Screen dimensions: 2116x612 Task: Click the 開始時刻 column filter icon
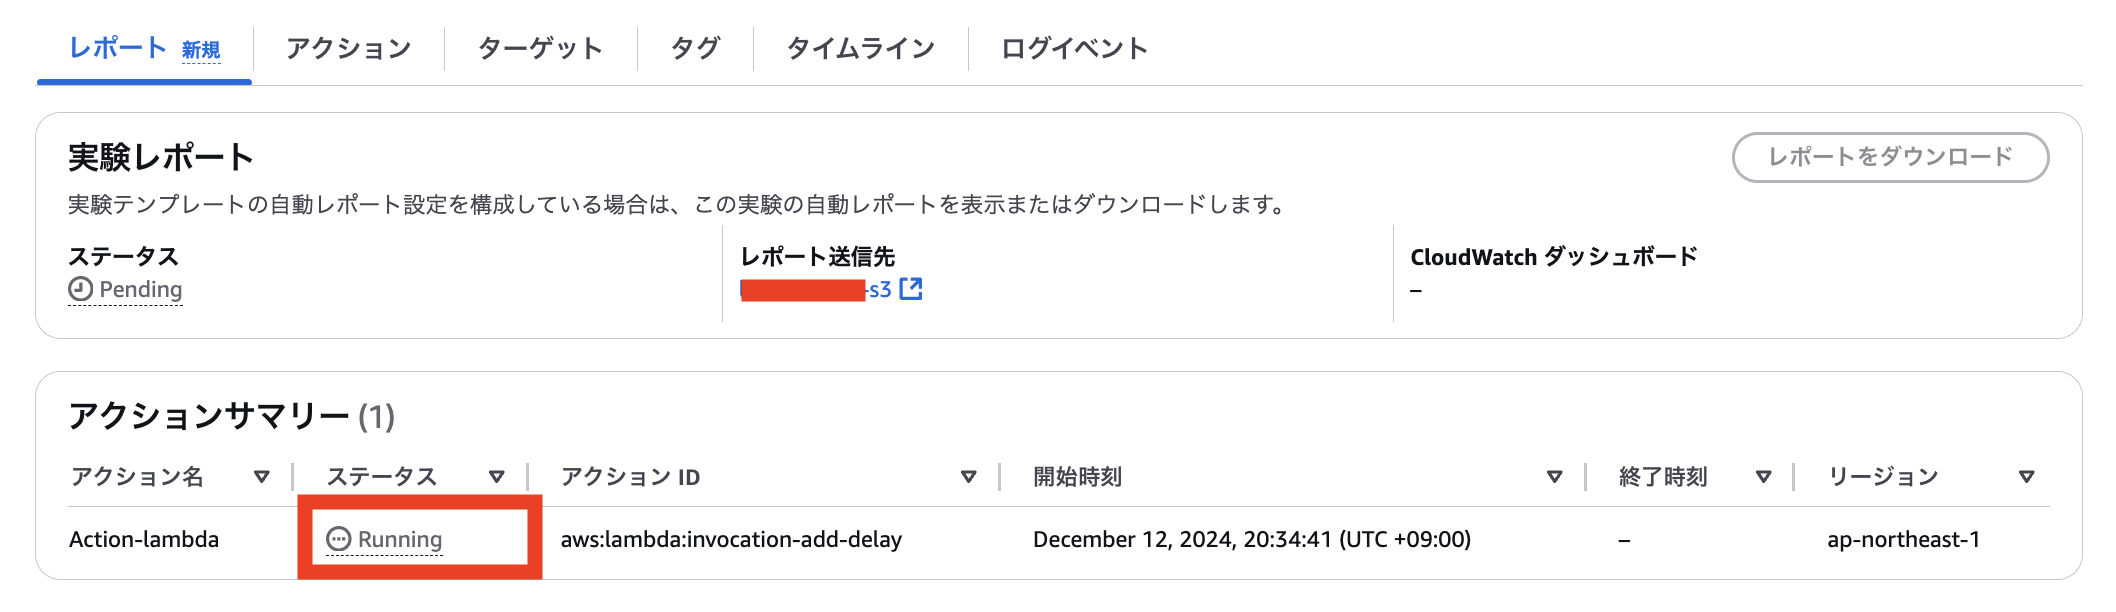pyautogui.click(x=1554, y=477)
